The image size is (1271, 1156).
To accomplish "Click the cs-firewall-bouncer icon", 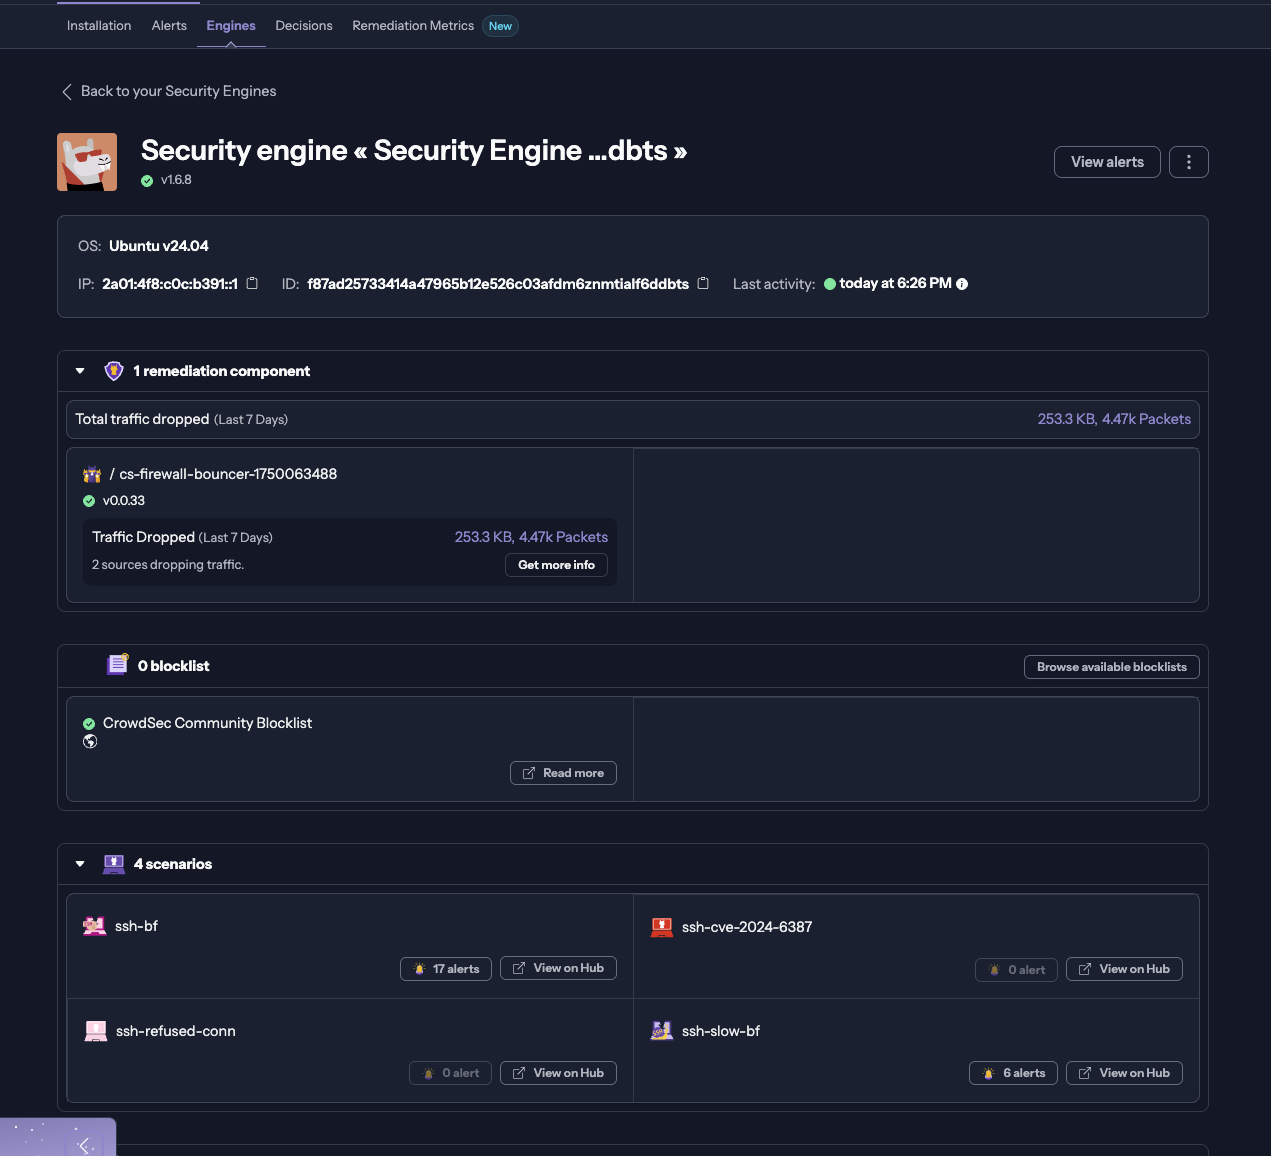I will (x=92, y=474).
